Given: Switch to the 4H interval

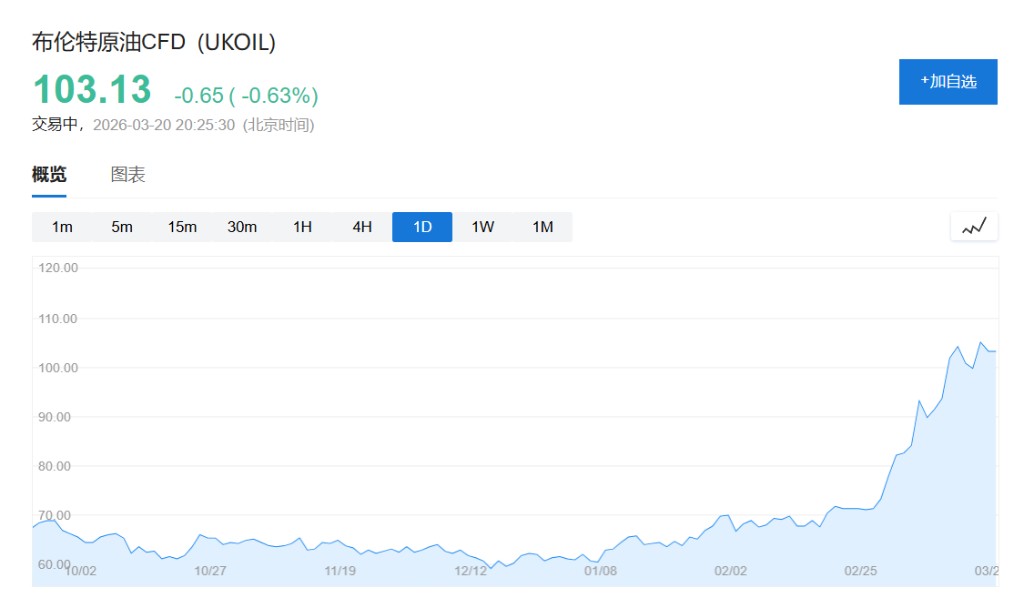Looking at the screenshot, I should (x=362, y=227).
